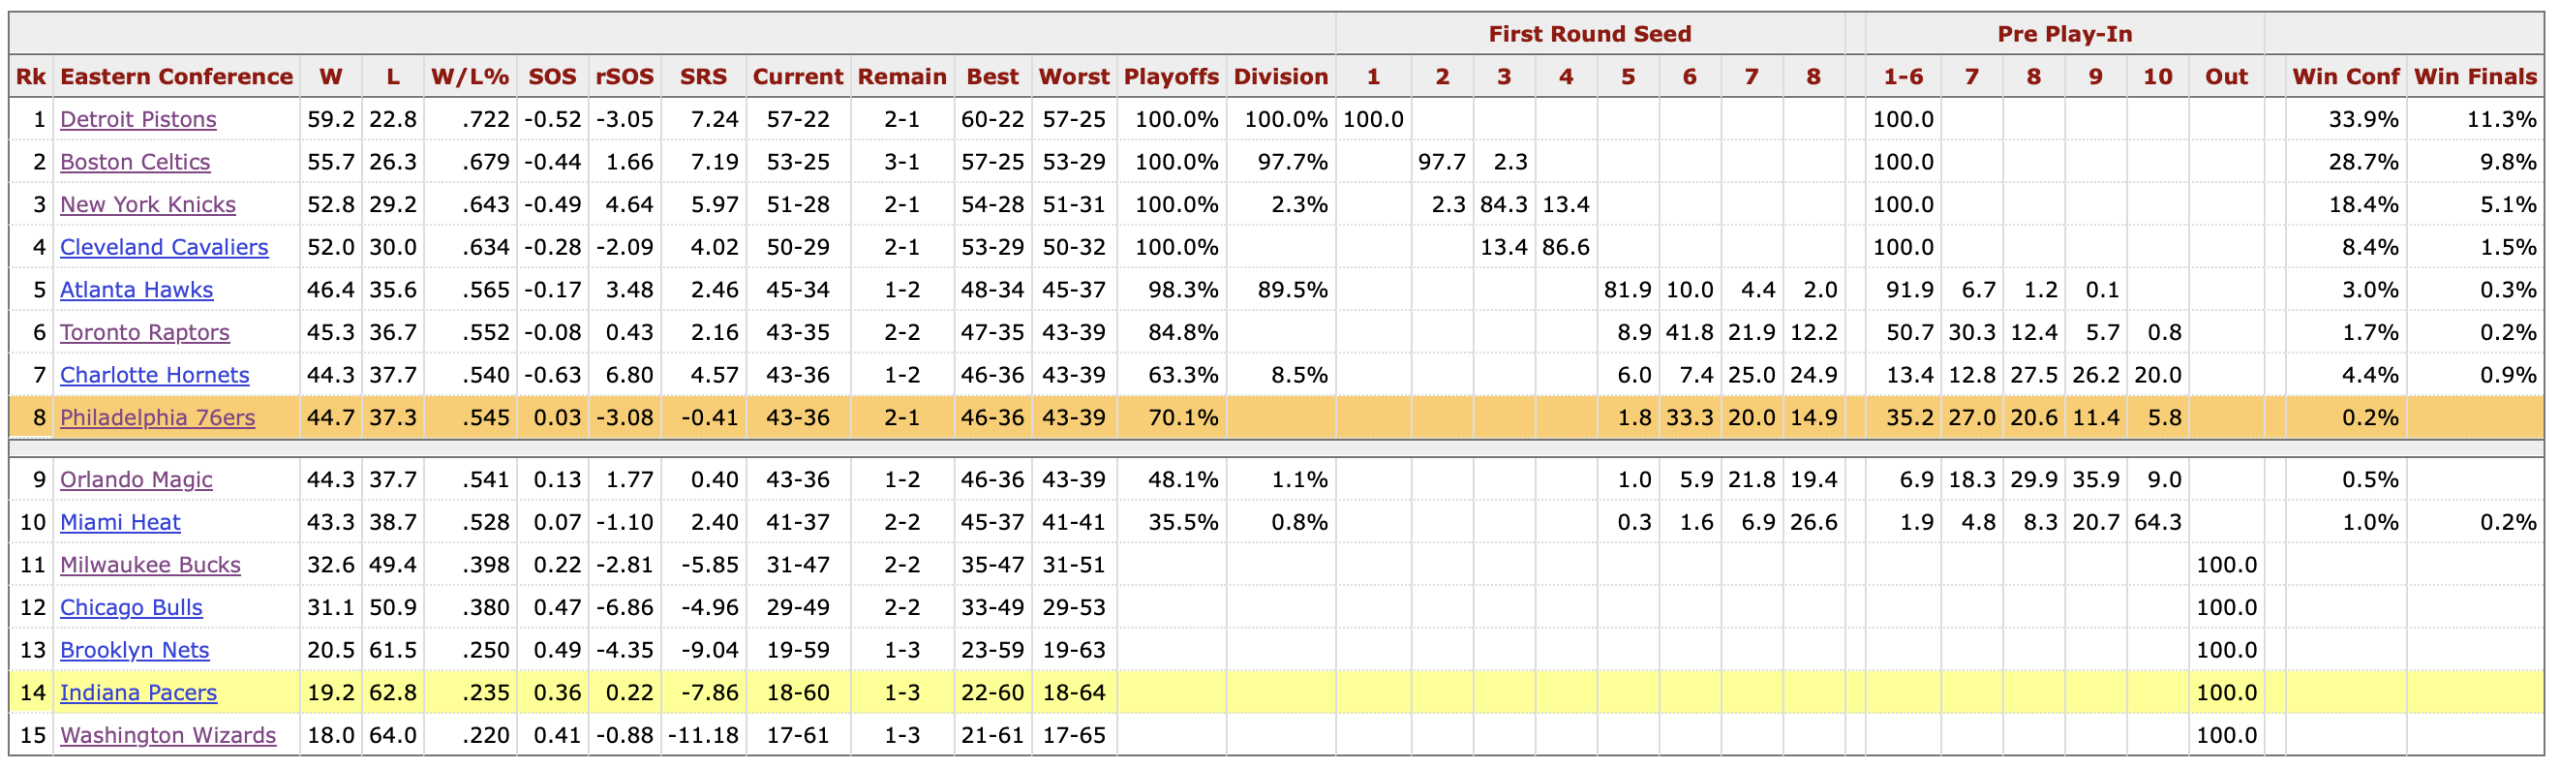Click the Philadelphia 76ers link

pos(157,418)
